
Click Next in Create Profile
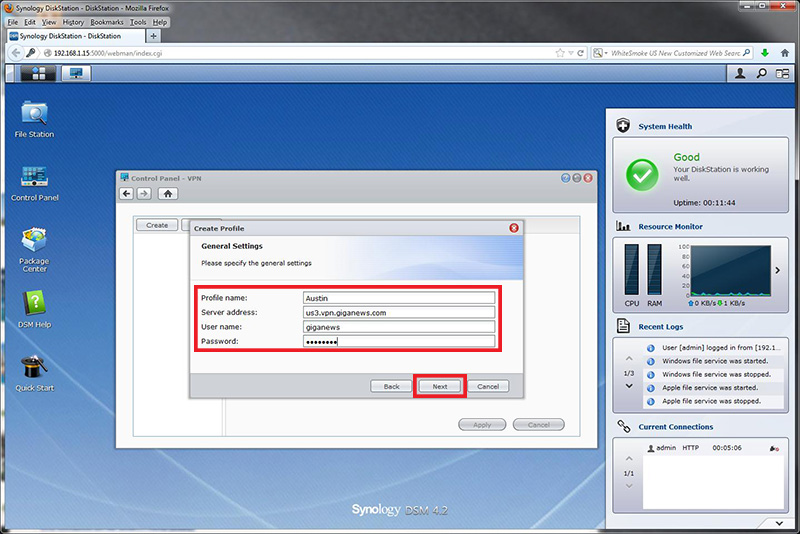[x=440, y=387]
